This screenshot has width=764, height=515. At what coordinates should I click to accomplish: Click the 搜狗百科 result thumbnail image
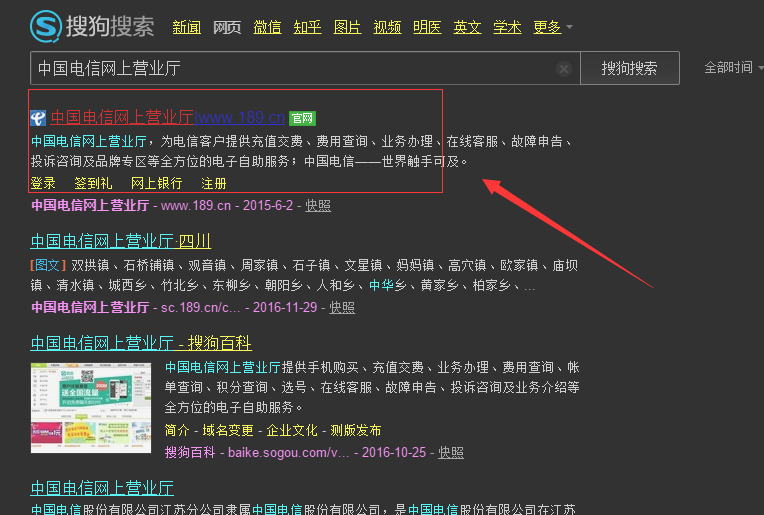click(91, 408)
